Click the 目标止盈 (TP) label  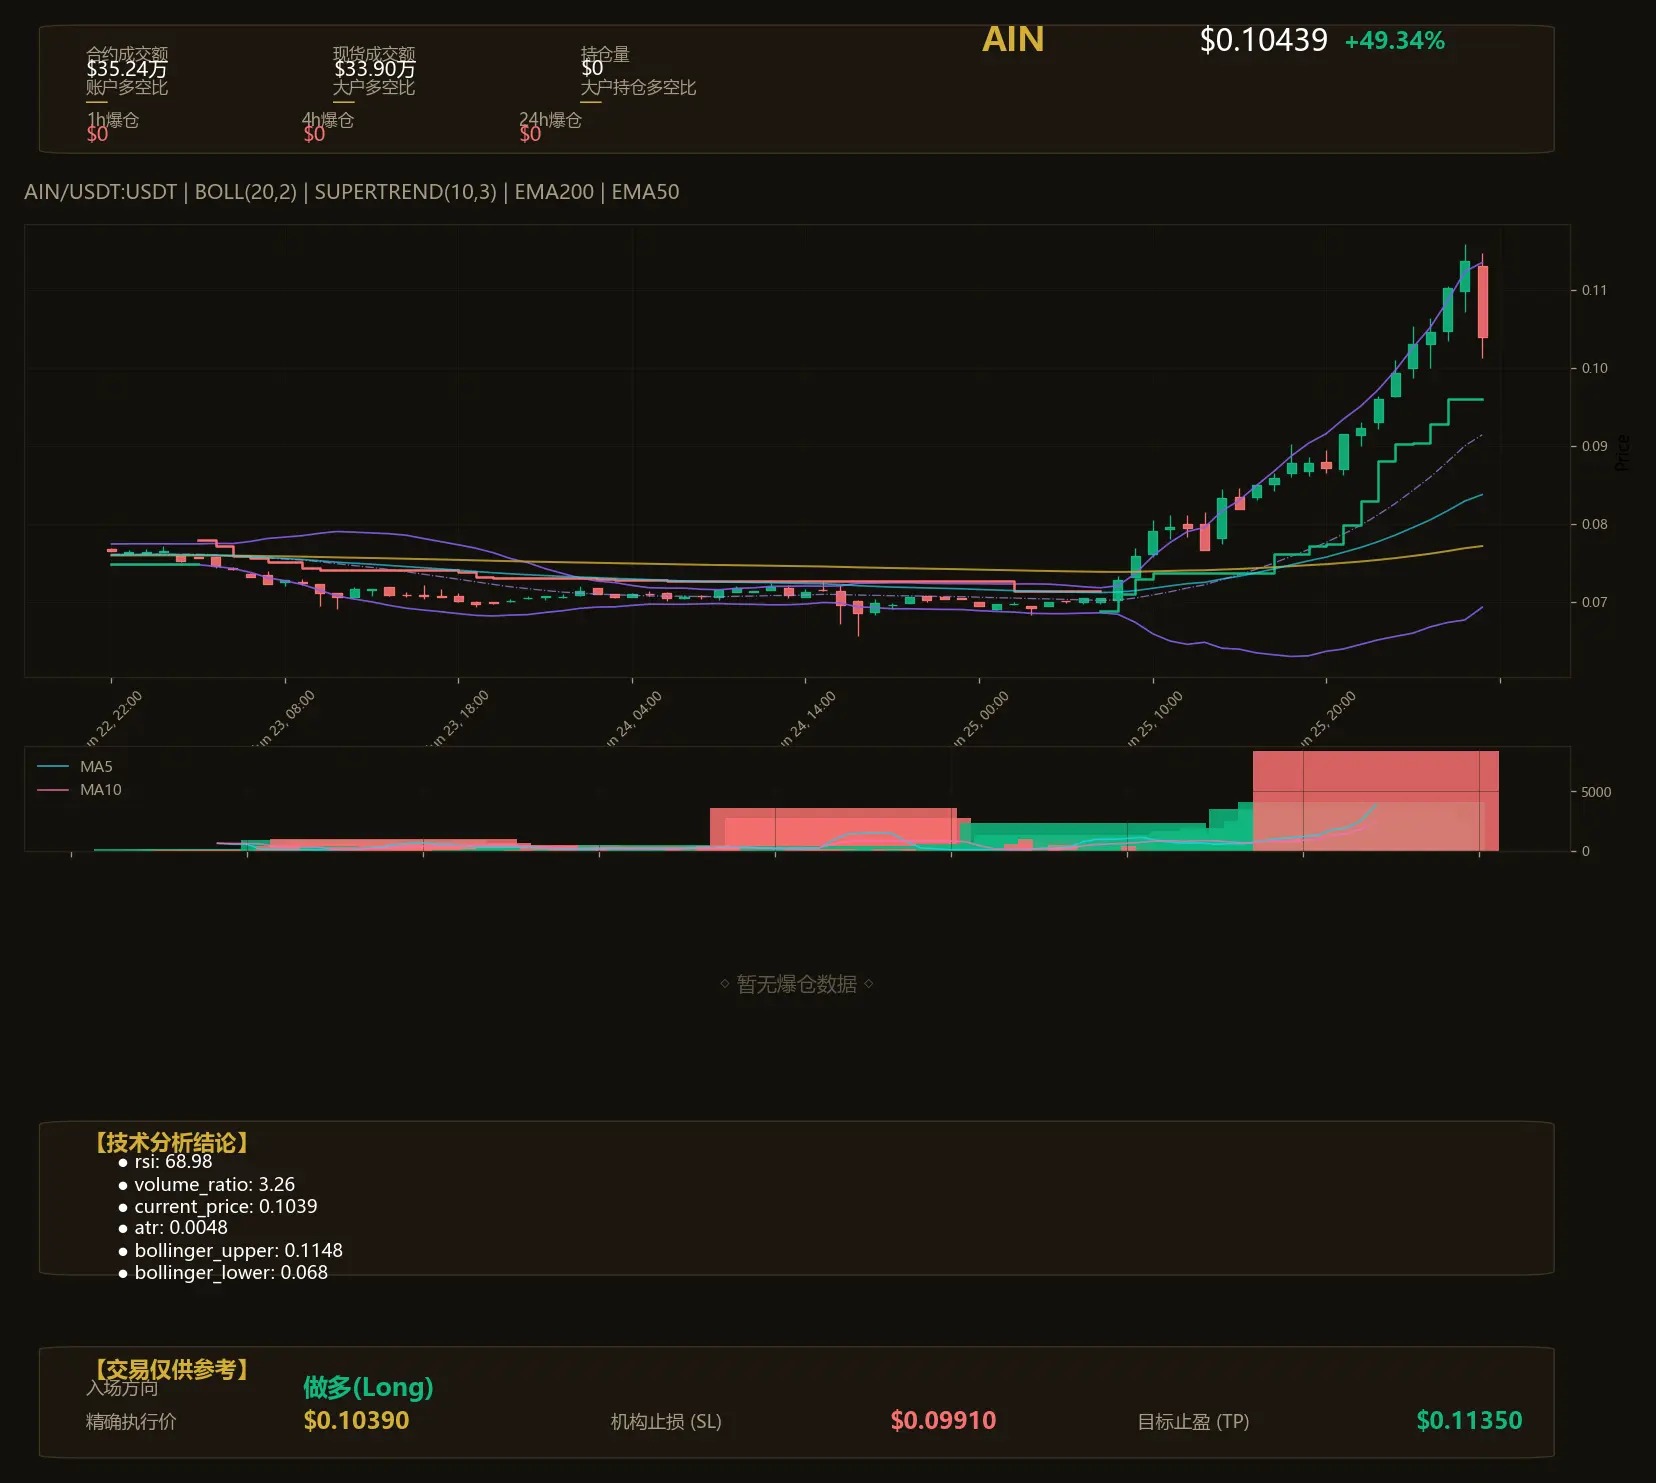1193,1421
